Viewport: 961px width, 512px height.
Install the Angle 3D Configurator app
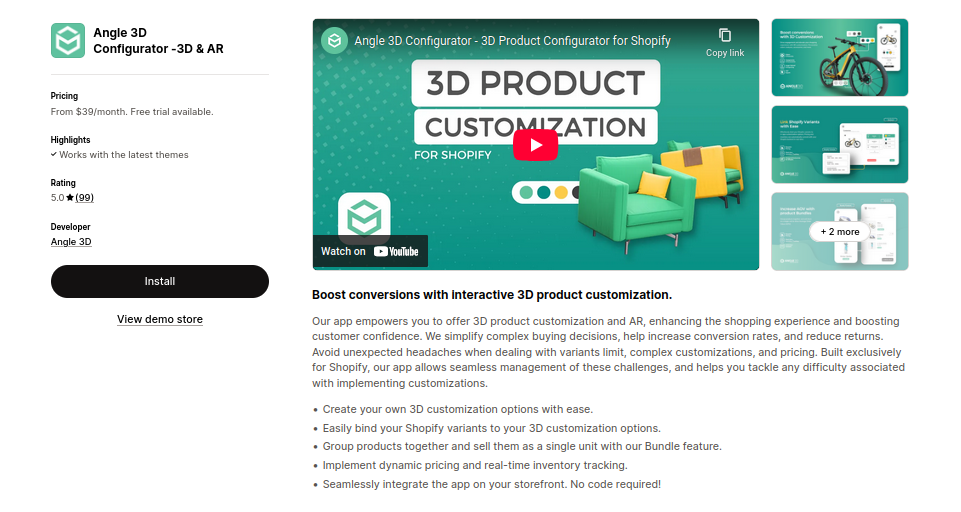click(160, 281)
